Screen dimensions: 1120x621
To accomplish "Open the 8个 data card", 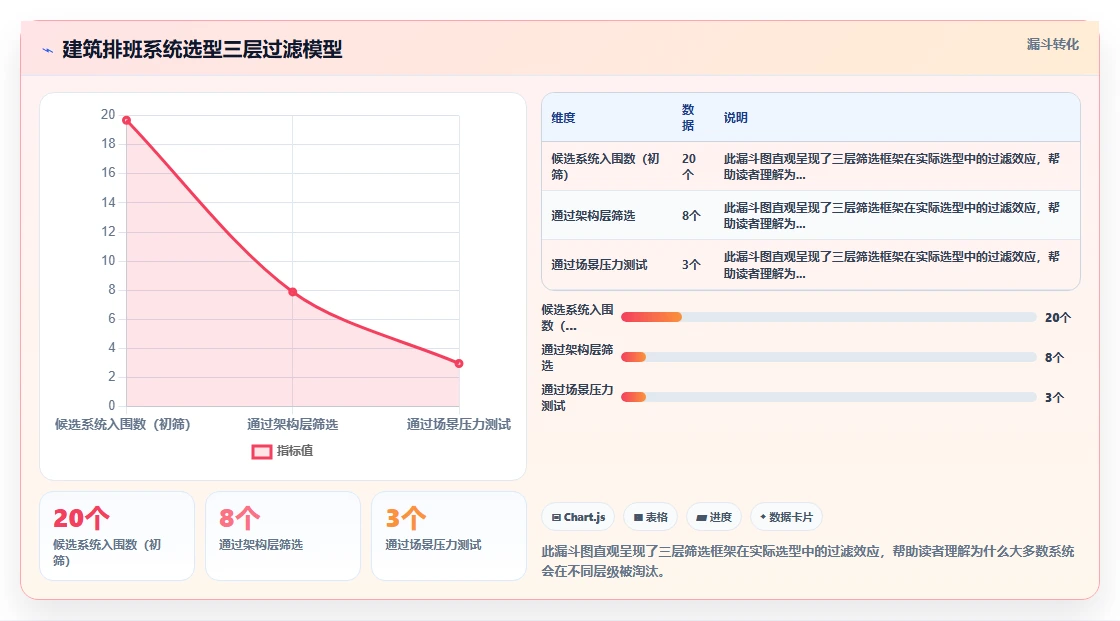I will 283,536.
